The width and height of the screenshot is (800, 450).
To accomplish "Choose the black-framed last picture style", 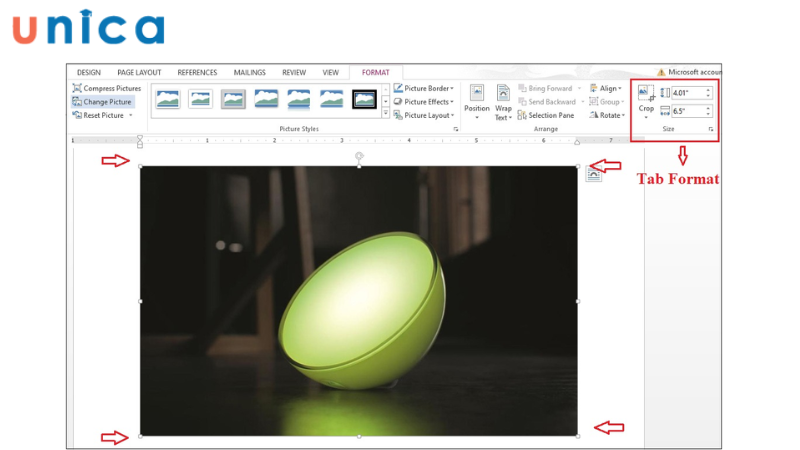I will pos(364,99).
